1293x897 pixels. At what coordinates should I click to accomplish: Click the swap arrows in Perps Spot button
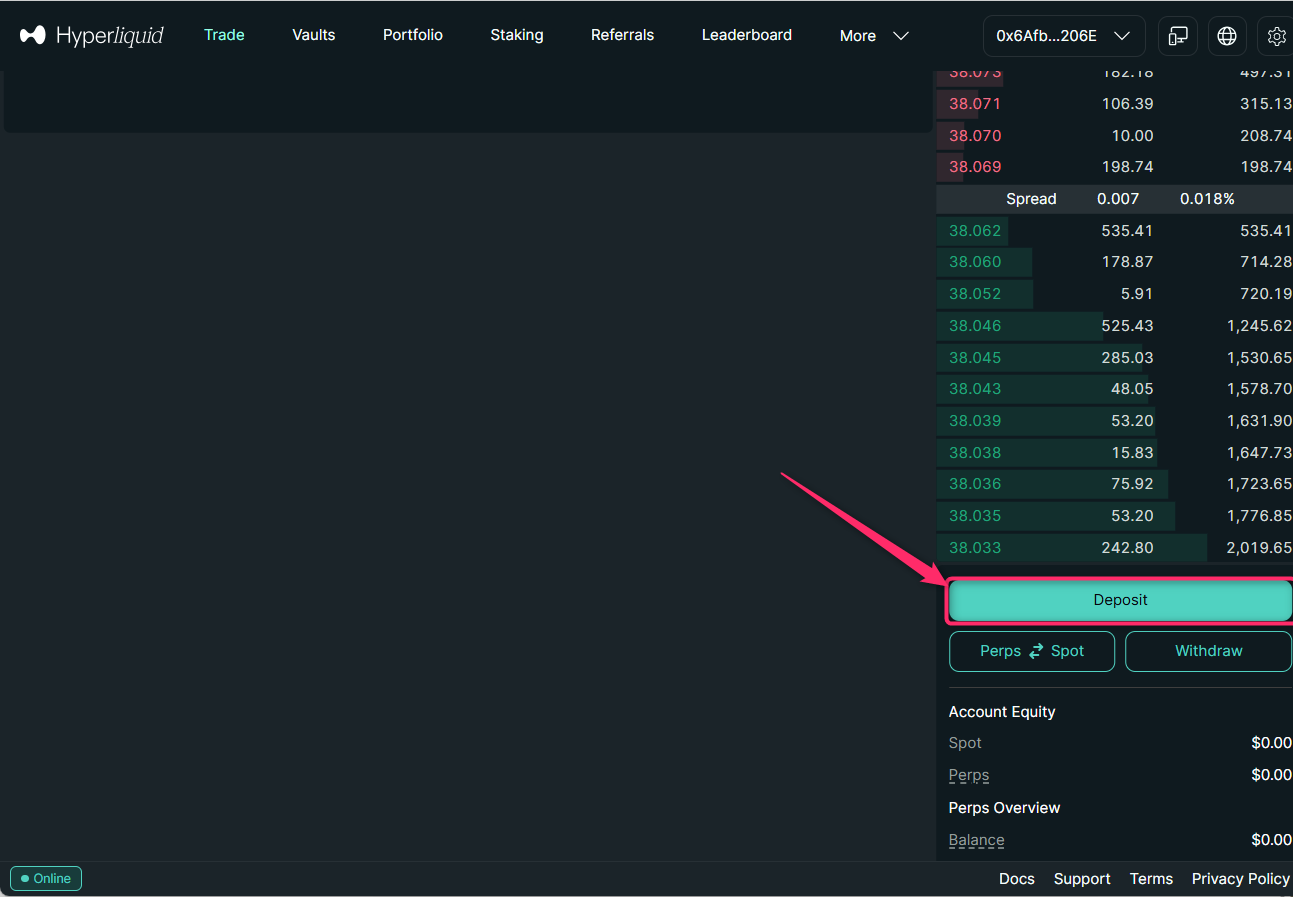(1036, 651)
